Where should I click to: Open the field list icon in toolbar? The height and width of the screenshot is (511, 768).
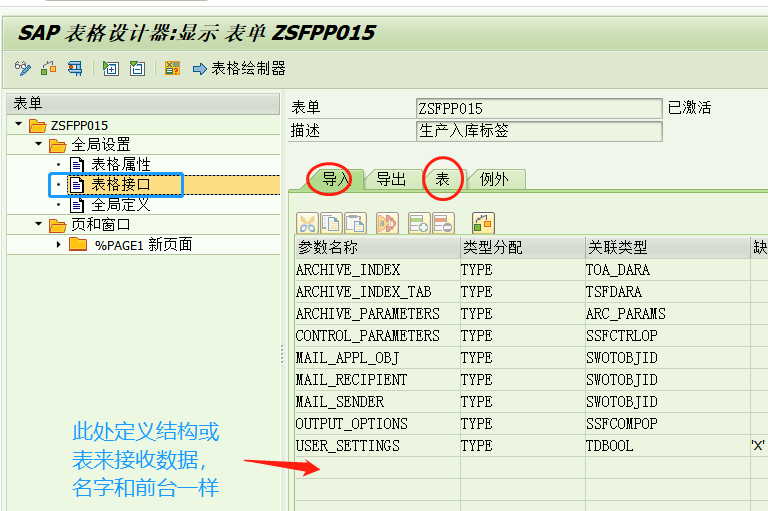click(x=172, y=68)
